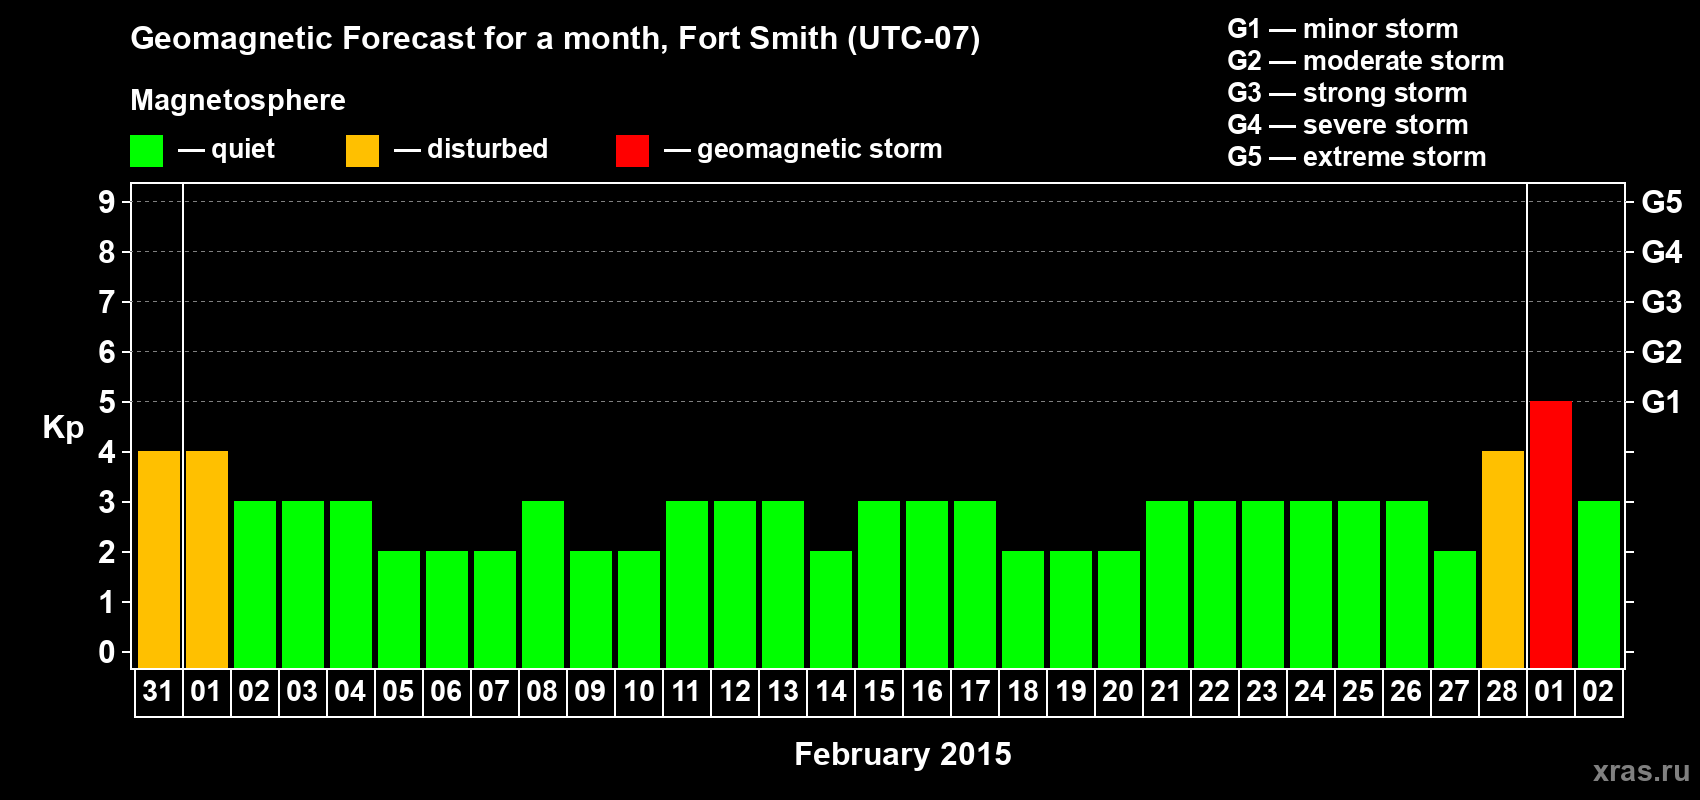
Task: Click the G3 right-axis label
Action: point(1662,302)
